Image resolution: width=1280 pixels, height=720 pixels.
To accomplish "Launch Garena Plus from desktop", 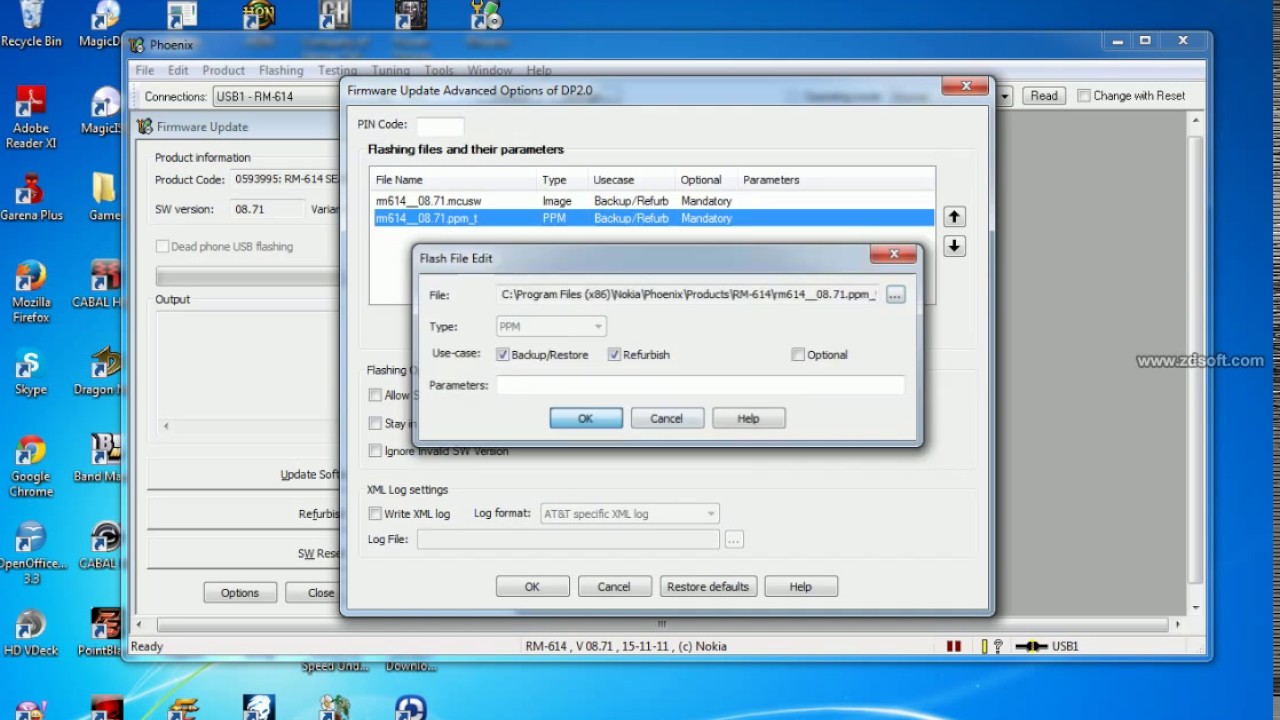I will pyautogui.click(x=31, y=196).
